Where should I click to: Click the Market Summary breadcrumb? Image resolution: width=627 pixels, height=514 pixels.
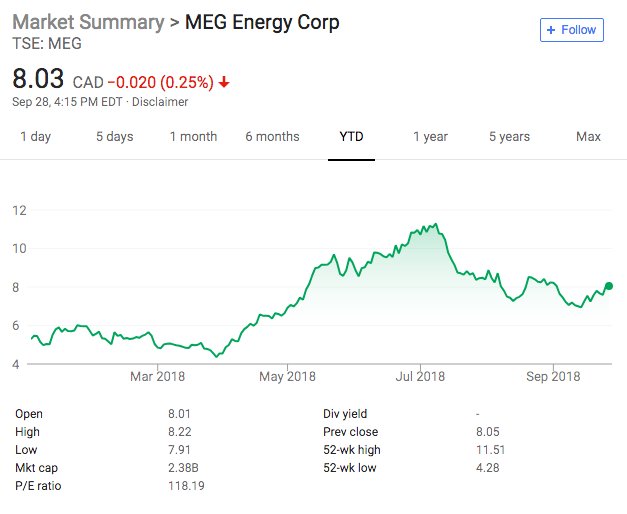tap(89, 22)
